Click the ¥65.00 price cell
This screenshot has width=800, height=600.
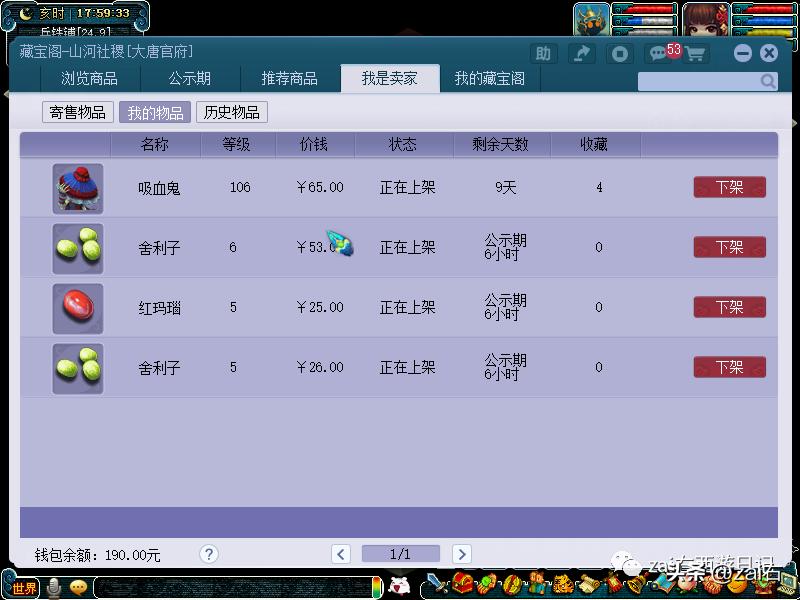[x=320, y=187]
